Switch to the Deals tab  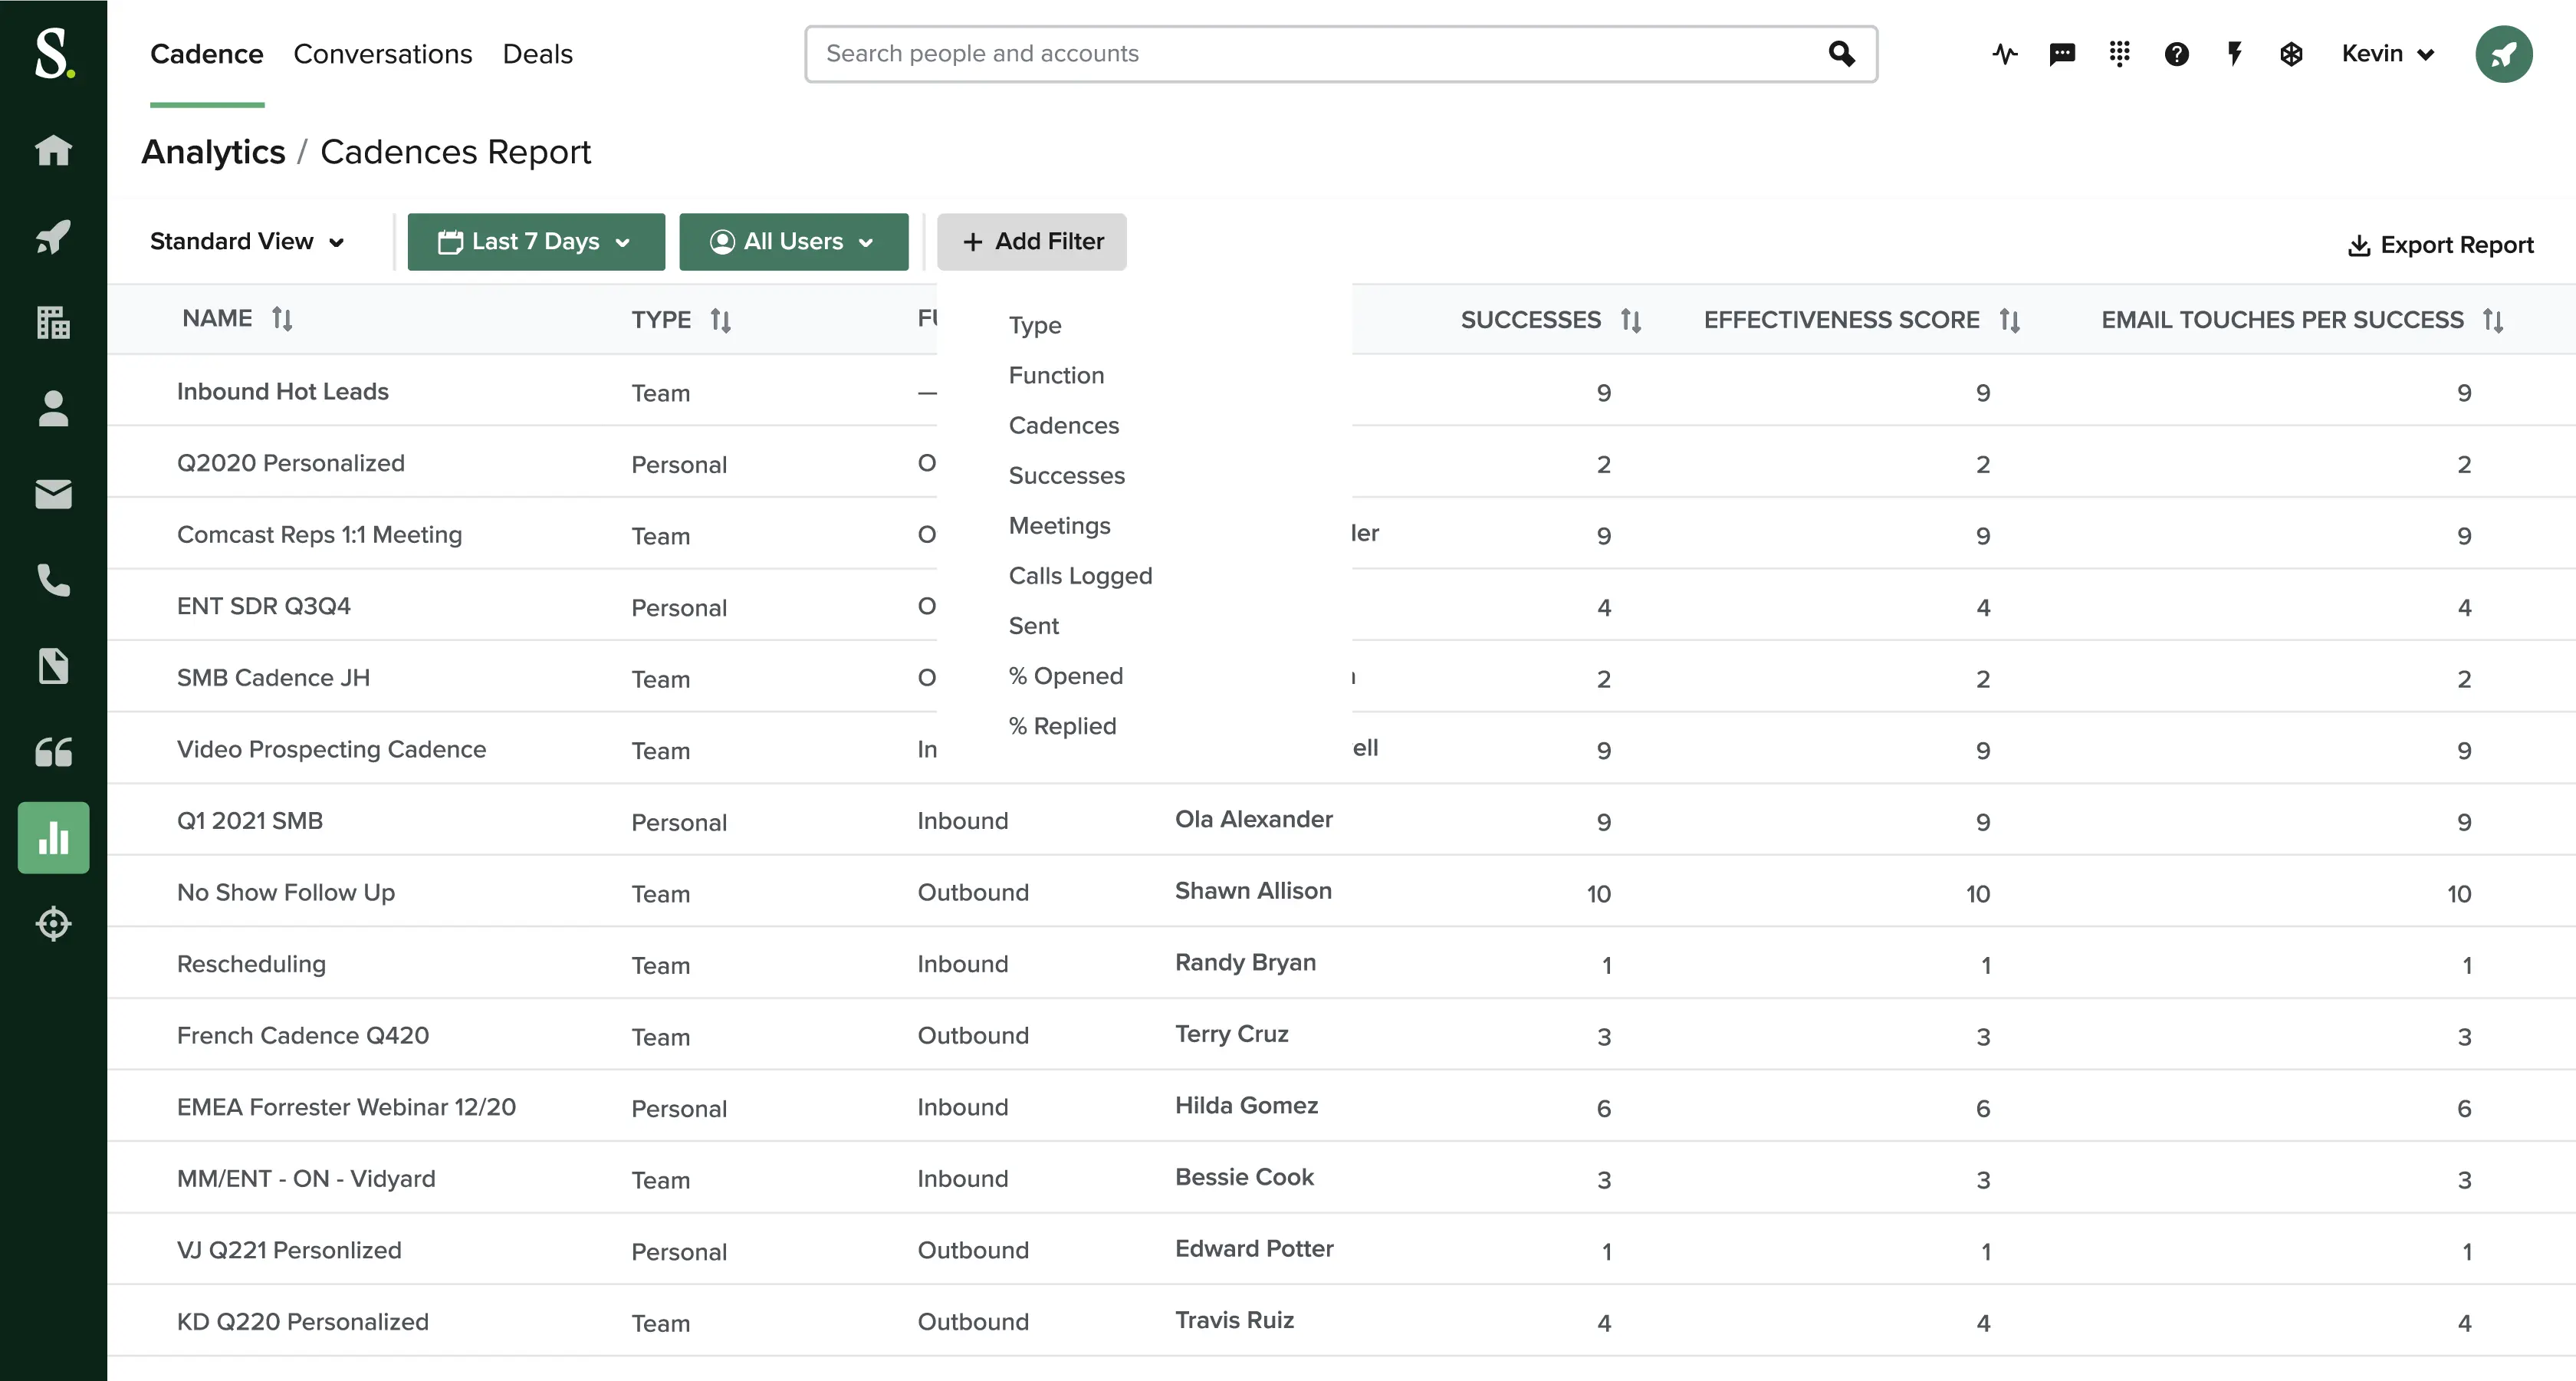(x=537, y=54)
